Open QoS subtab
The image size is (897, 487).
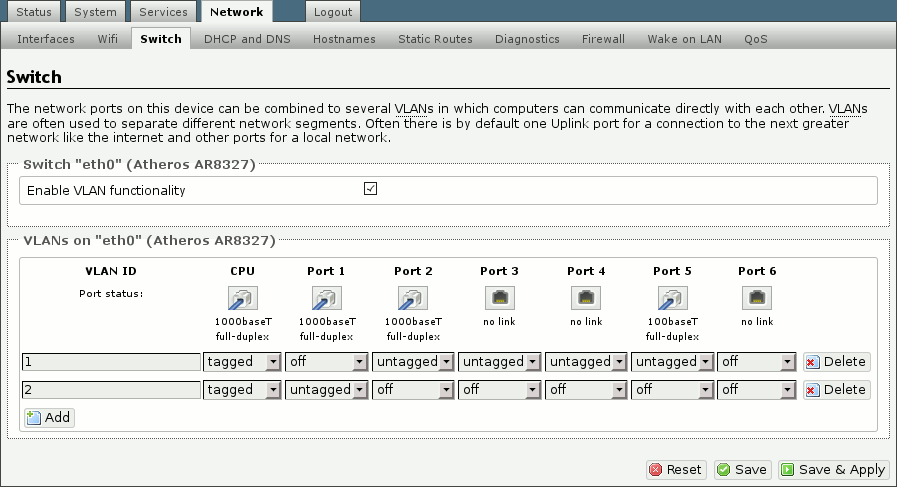(x=756, y=39)
